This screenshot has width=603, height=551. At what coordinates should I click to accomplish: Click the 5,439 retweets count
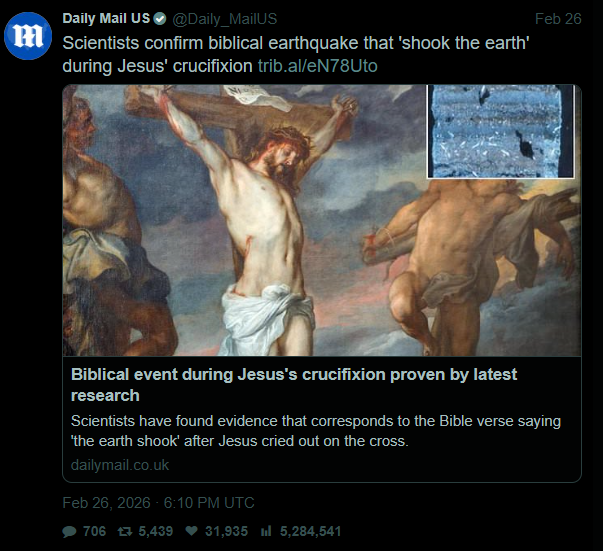click(157, 531)
